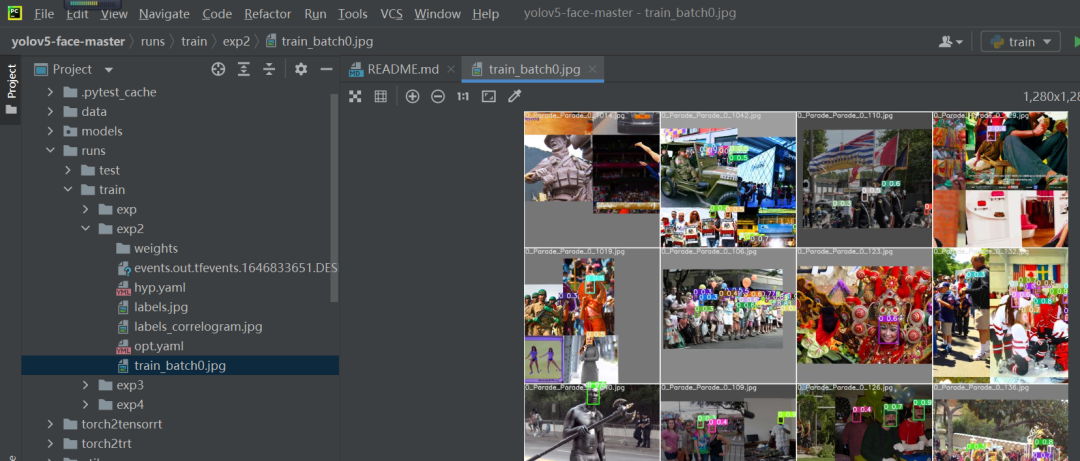The image size is (1080, 461).
Task: Click the exp2 breadcrumb in navigation bar
Action: click(x=236, y=41)
